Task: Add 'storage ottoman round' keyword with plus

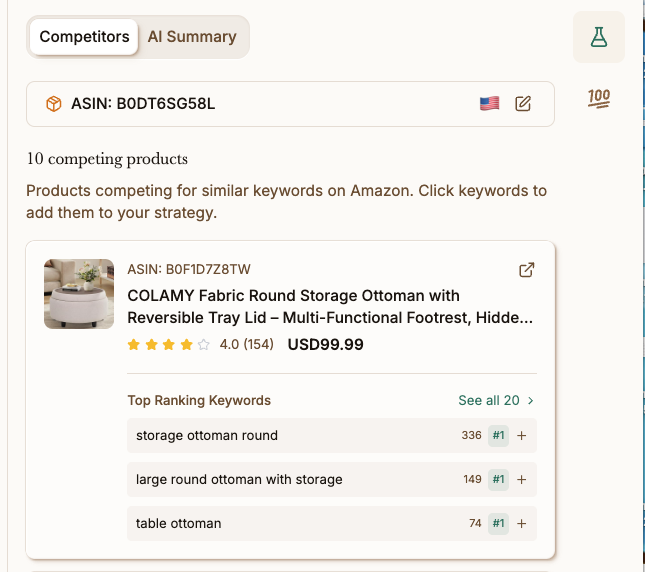Action: [521, 436]
